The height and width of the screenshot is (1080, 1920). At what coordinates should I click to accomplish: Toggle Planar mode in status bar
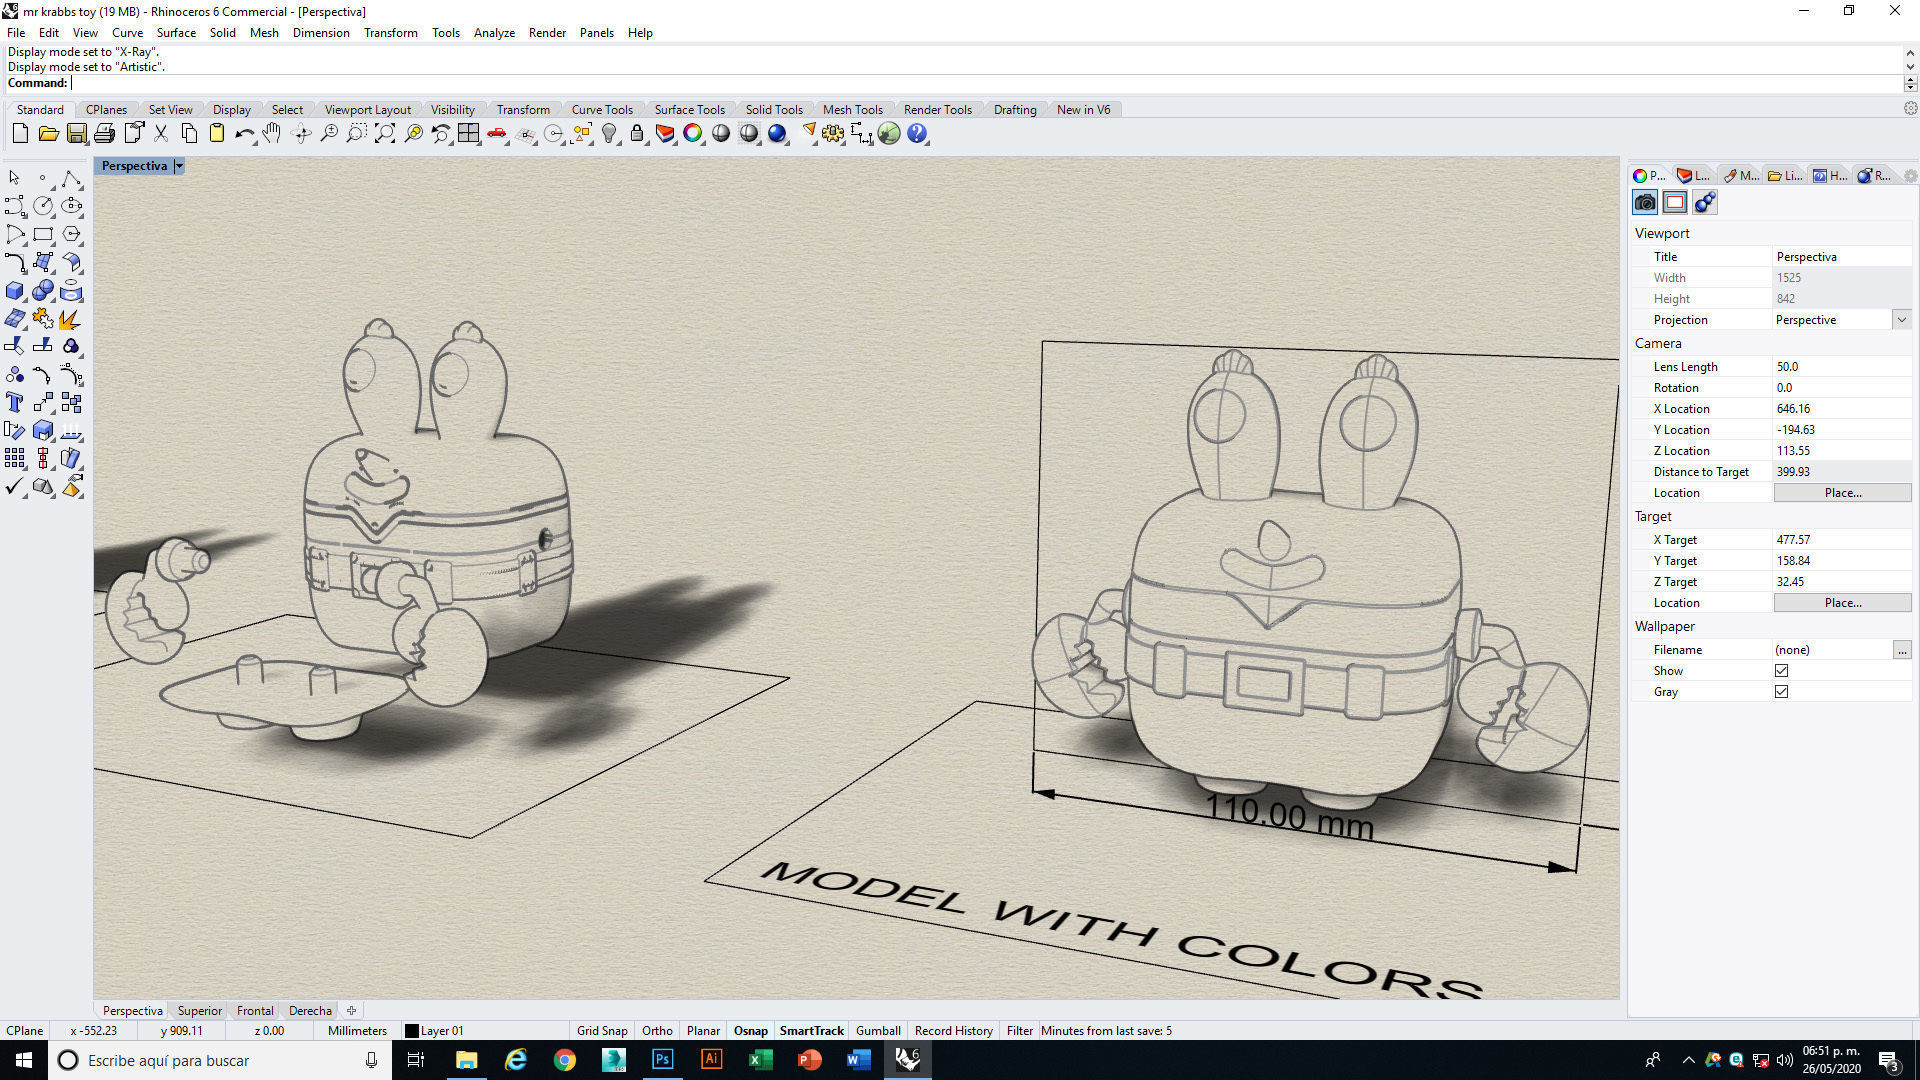point(703,1031)
